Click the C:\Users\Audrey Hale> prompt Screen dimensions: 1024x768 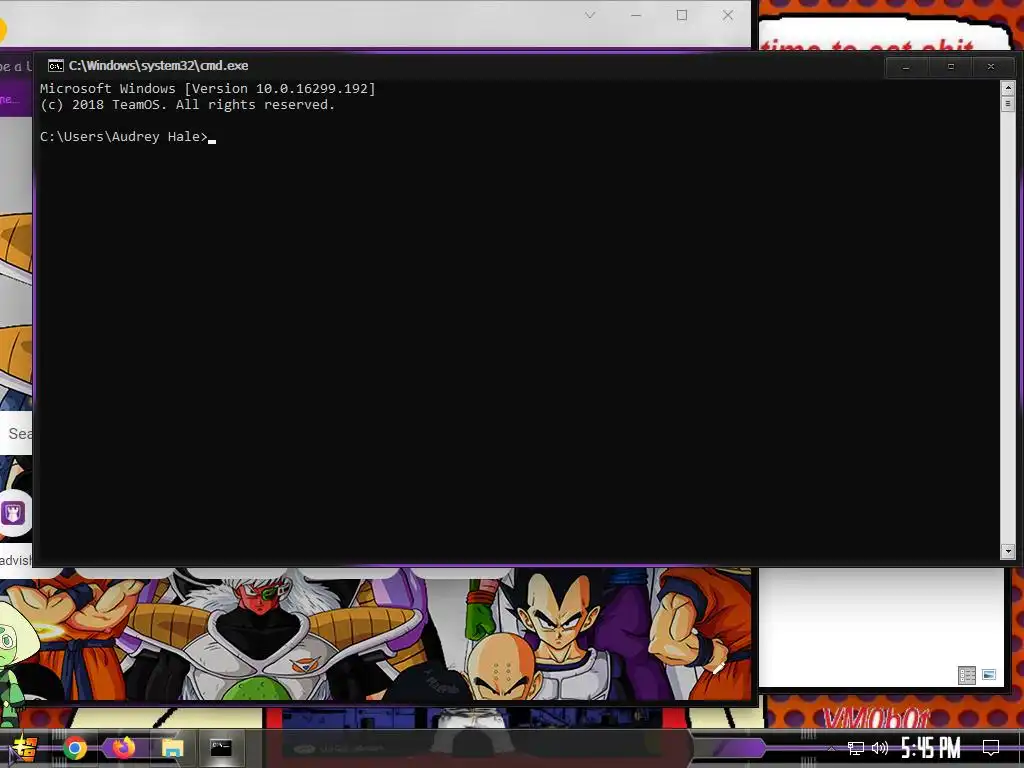coord(123,136)
